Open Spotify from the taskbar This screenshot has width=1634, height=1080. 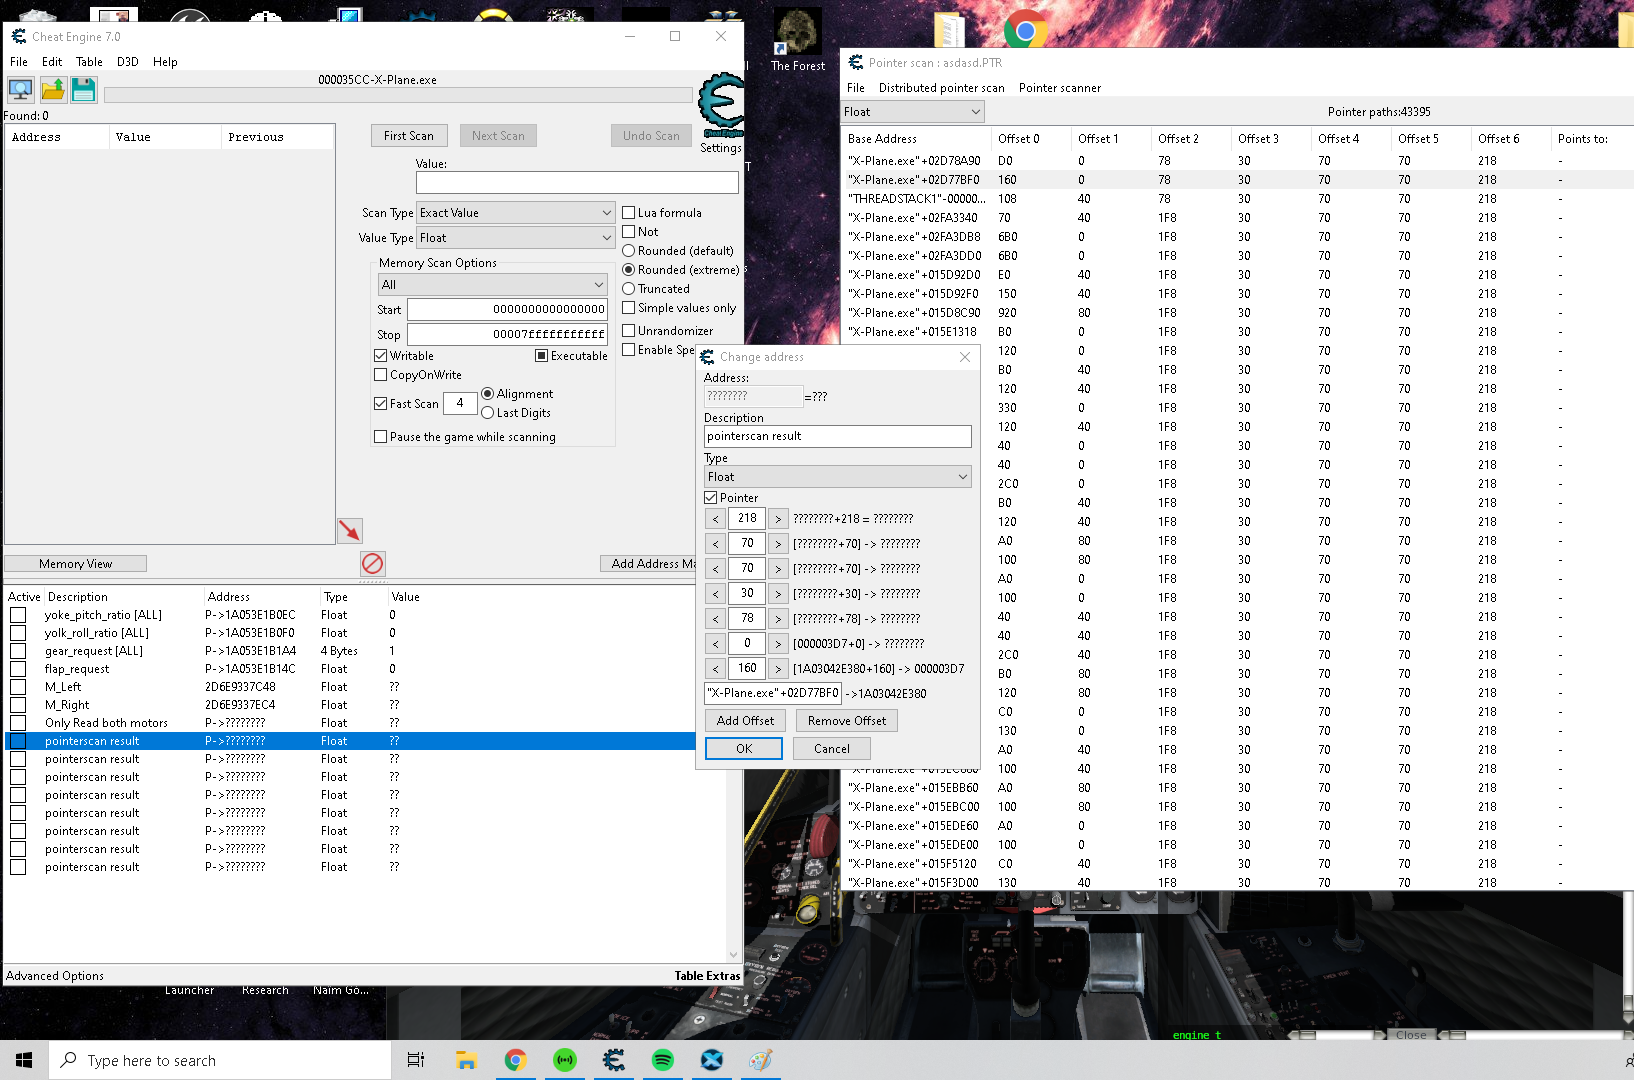tap(662, 1060)
